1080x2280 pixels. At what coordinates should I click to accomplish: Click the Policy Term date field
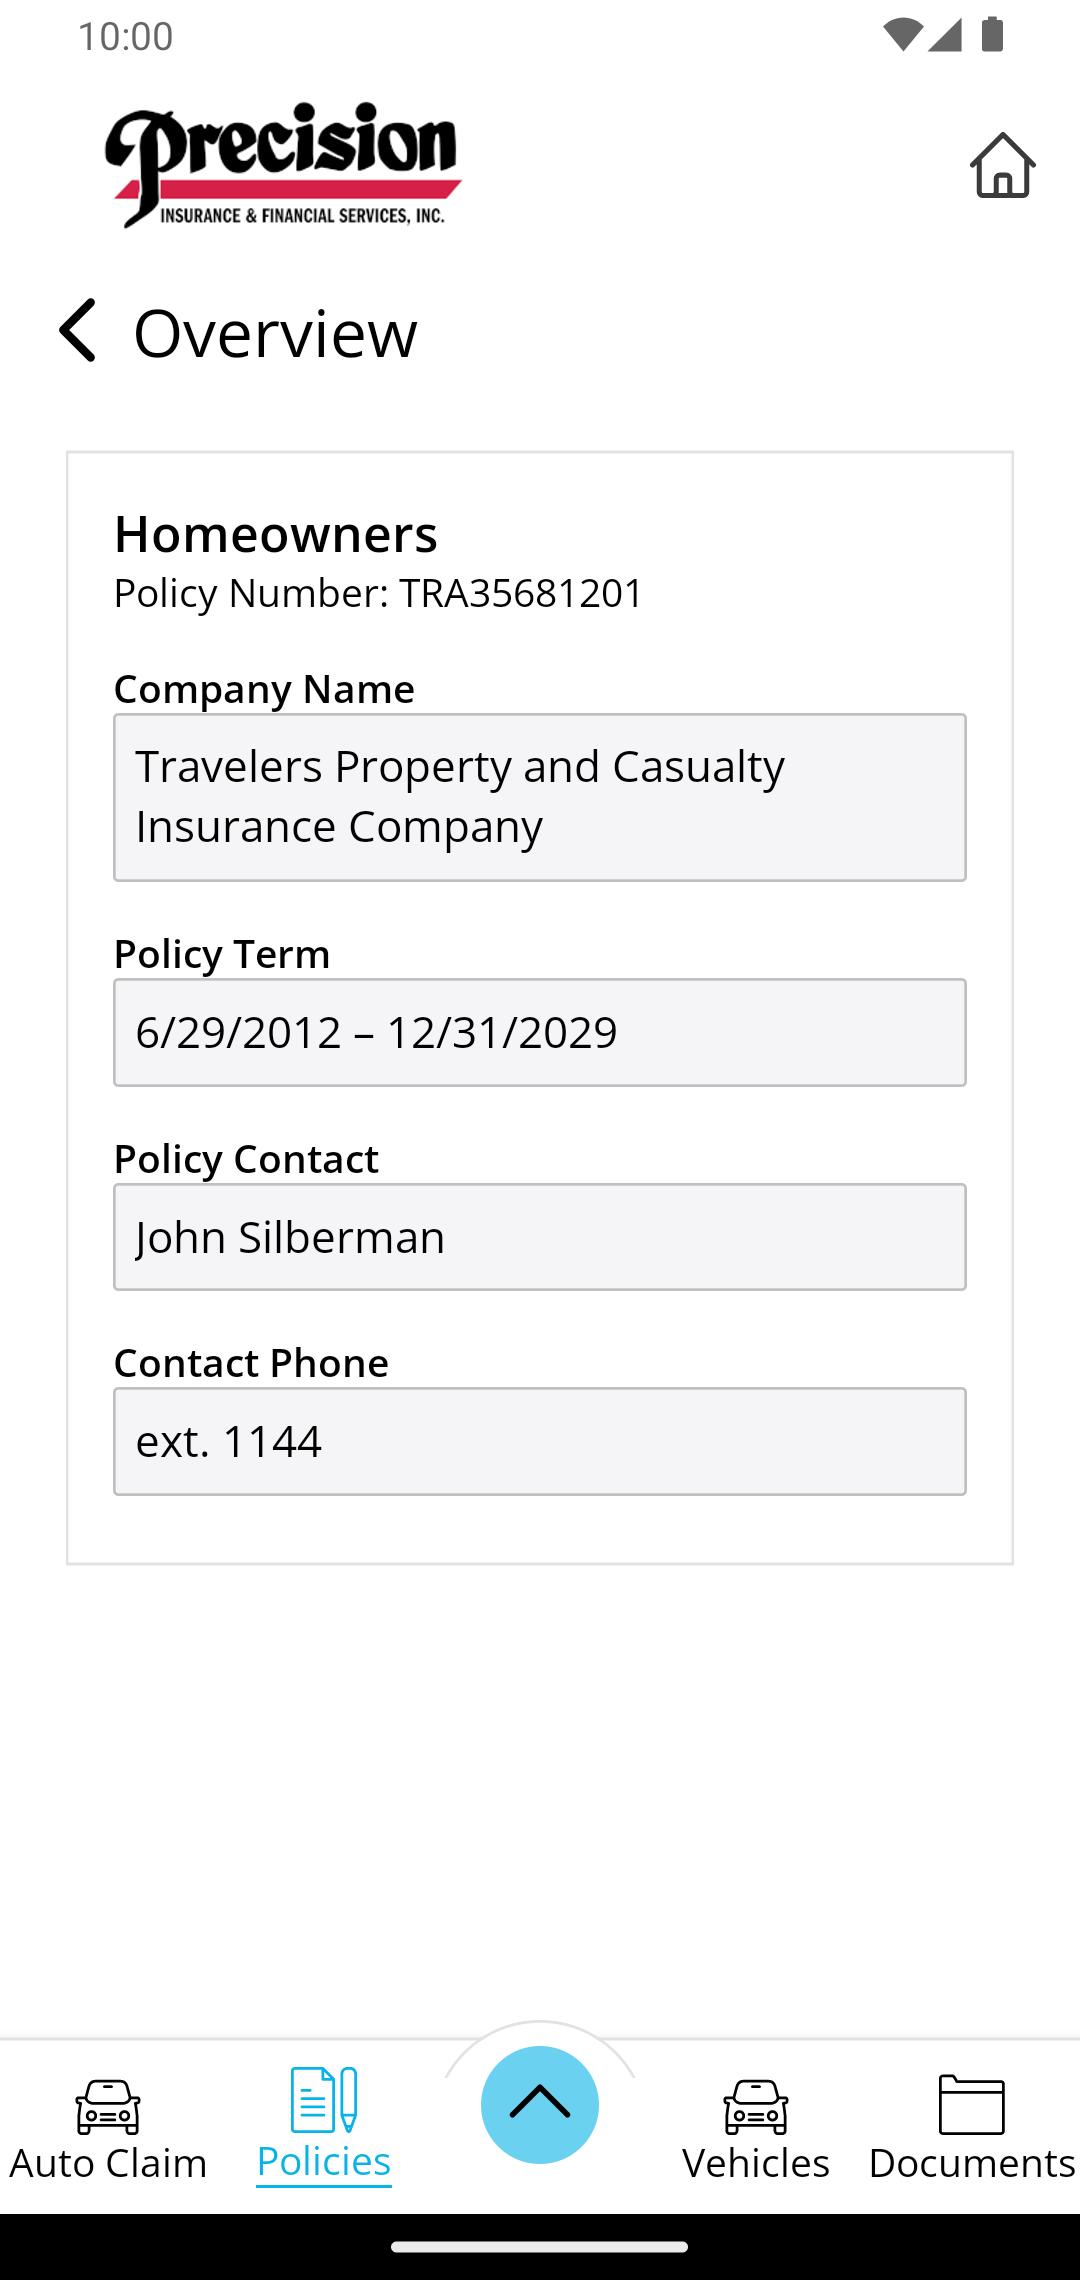[x=540, y=1032]
